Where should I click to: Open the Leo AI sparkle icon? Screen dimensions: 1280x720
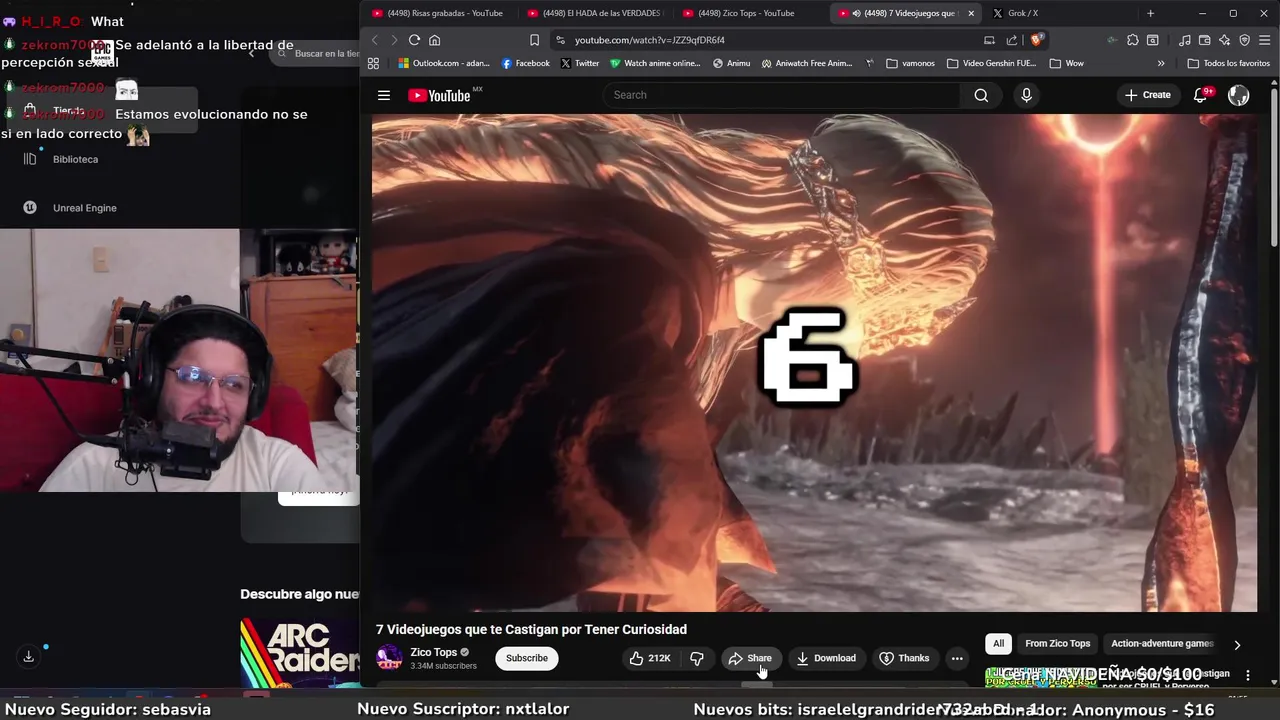[x=1224, y=40]
